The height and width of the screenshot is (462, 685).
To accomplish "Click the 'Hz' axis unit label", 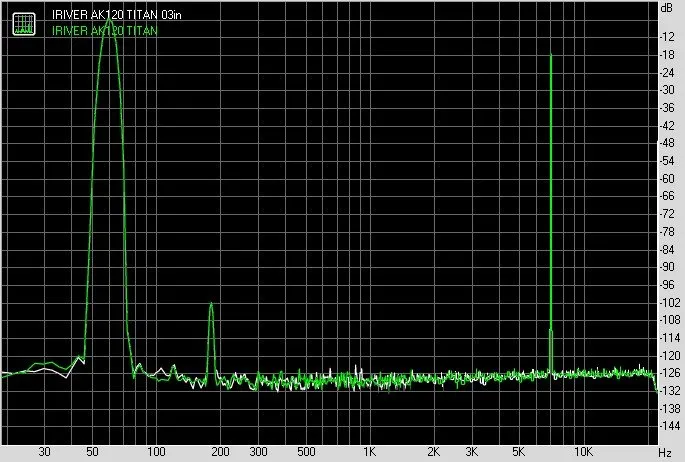I will pyautogui.click(x=665, y=453).
